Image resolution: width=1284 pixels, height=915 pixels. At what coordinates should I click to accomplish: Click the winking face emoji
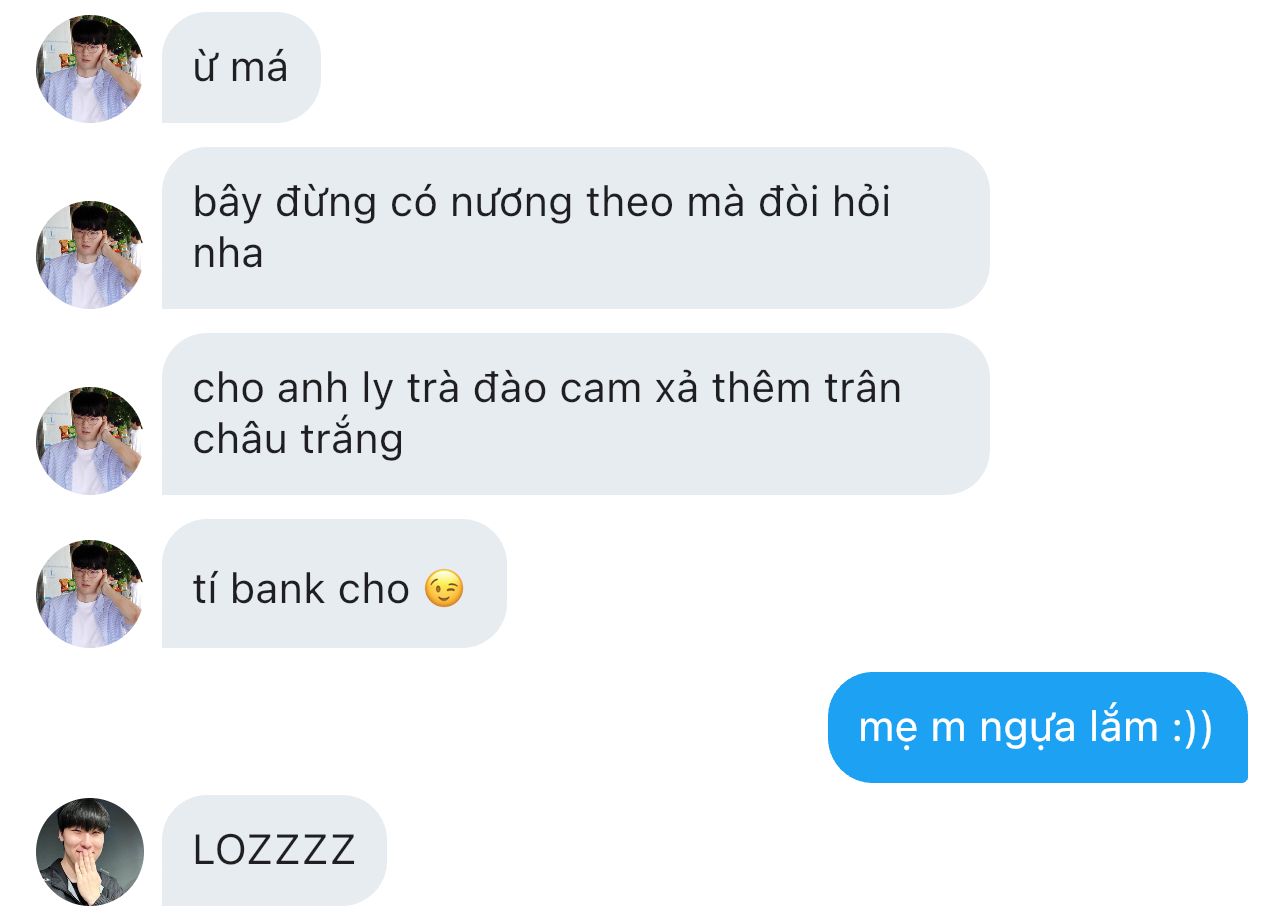[x=444, y=588]
